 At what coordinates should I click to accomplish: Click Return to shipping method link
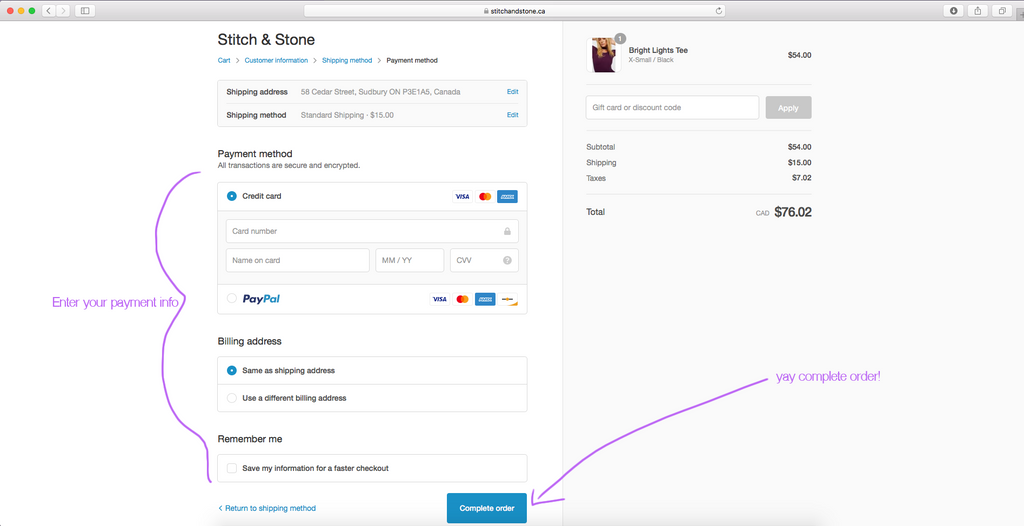267,508
